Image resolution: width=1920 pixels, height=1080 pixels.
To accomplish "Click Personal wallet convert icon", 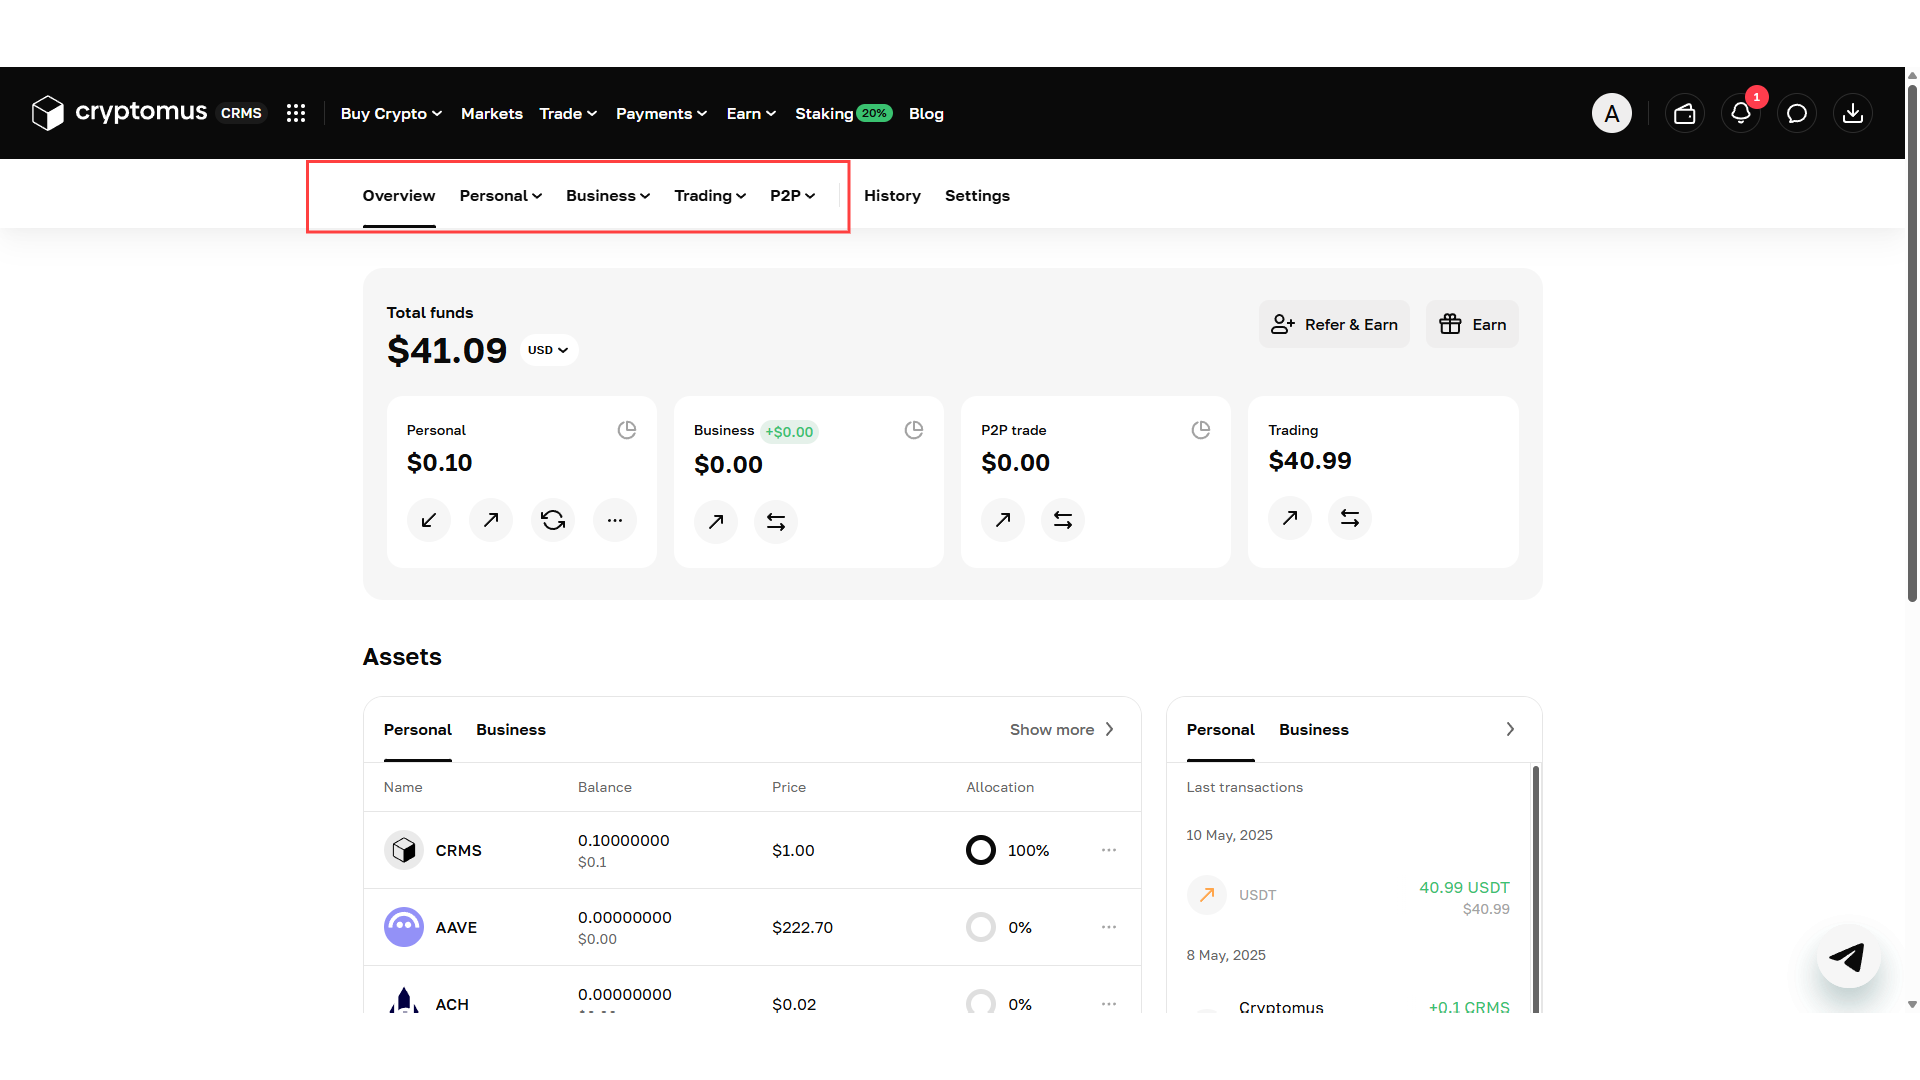I will [553, 520].
